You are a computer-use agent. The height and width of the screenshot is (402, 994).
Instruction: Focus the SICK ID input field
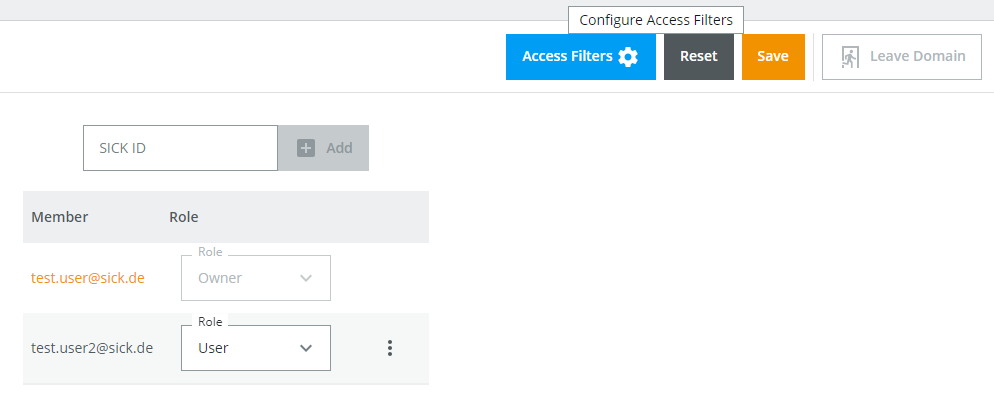[x=180, y=148]
